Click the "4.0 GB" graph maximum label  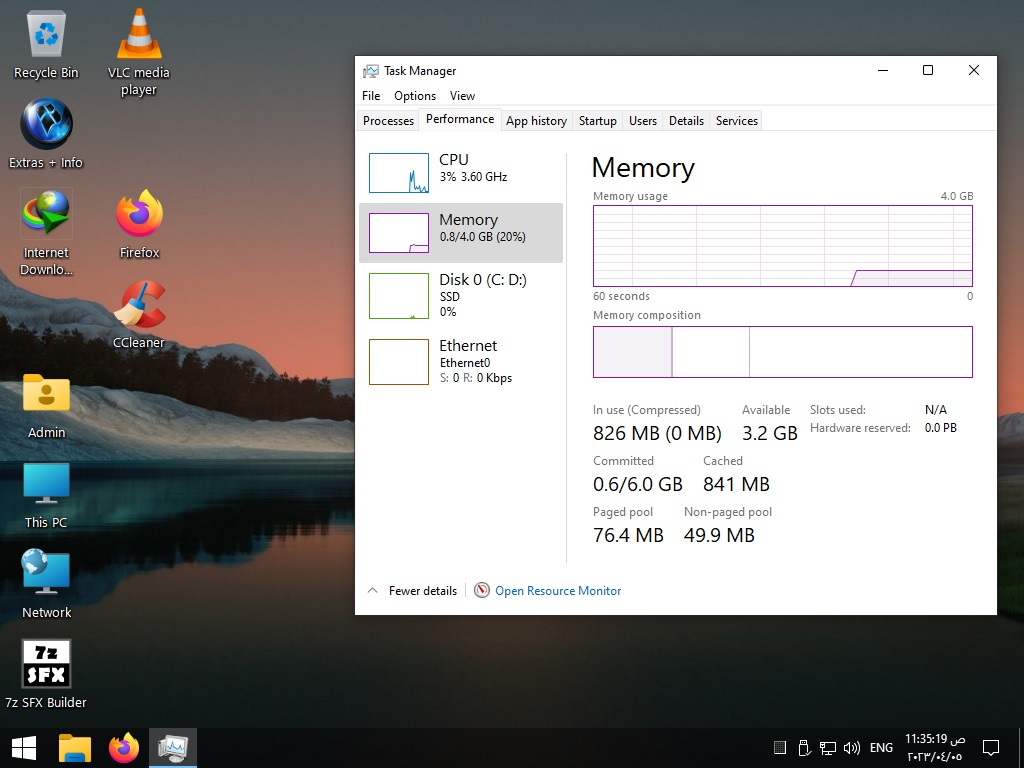point(957,196)
